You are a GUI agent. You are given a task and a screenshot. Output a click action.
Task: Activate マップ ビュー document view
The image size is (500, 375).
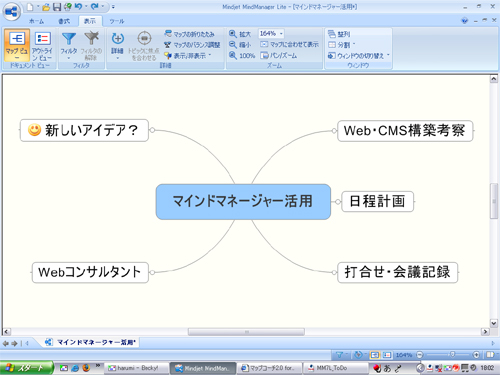click(16, 45)
